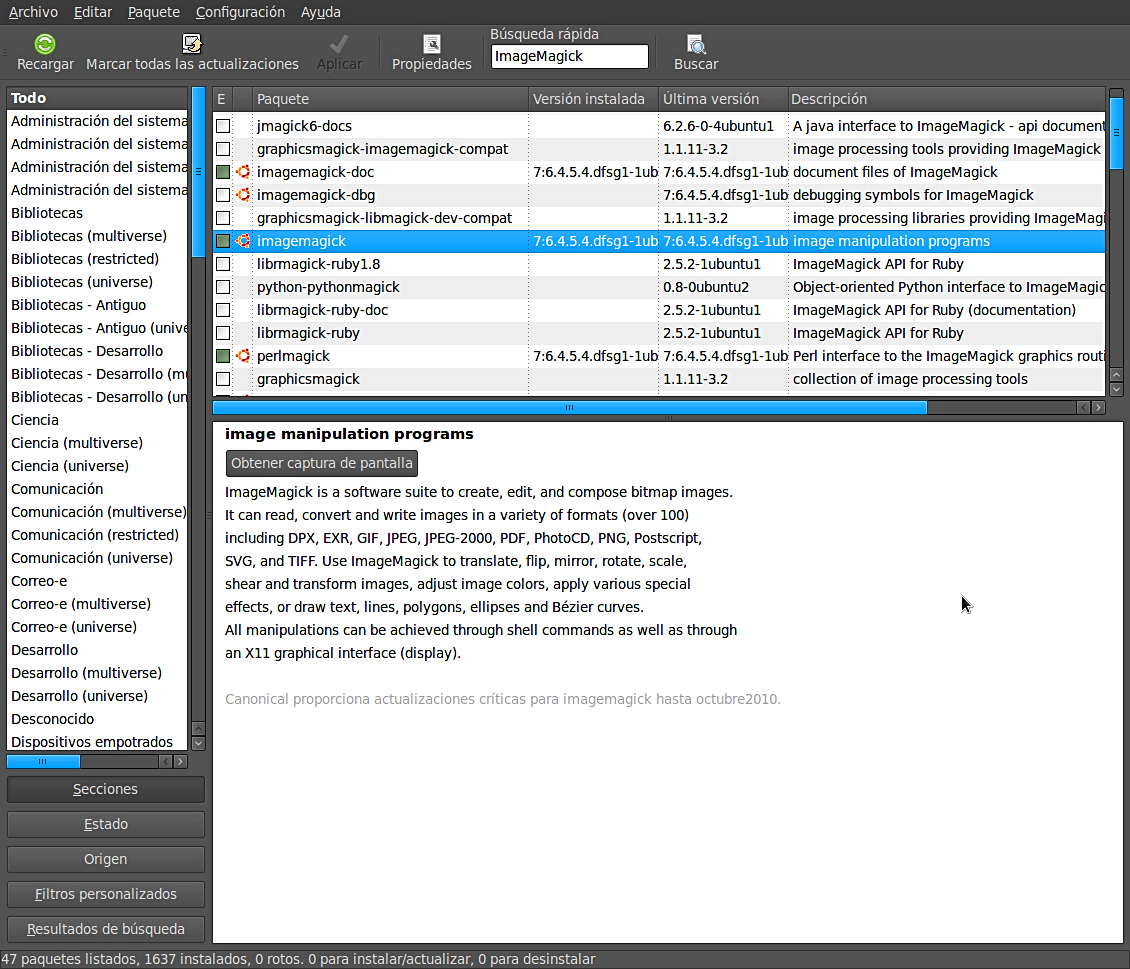
Task: Toggle status box for perlmagick
Action: [x=223, y=356]
